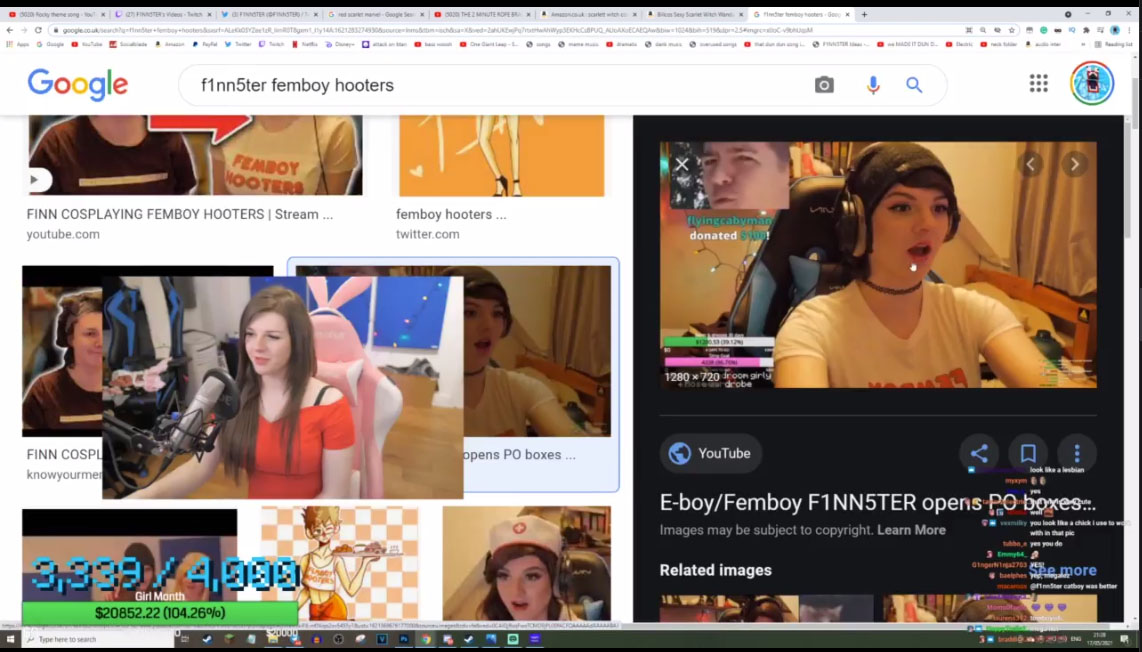Bookmark this page with the star icon
Image resolution: width=1142 pixels, height=652 pixels.
(x=1012, y=30)
